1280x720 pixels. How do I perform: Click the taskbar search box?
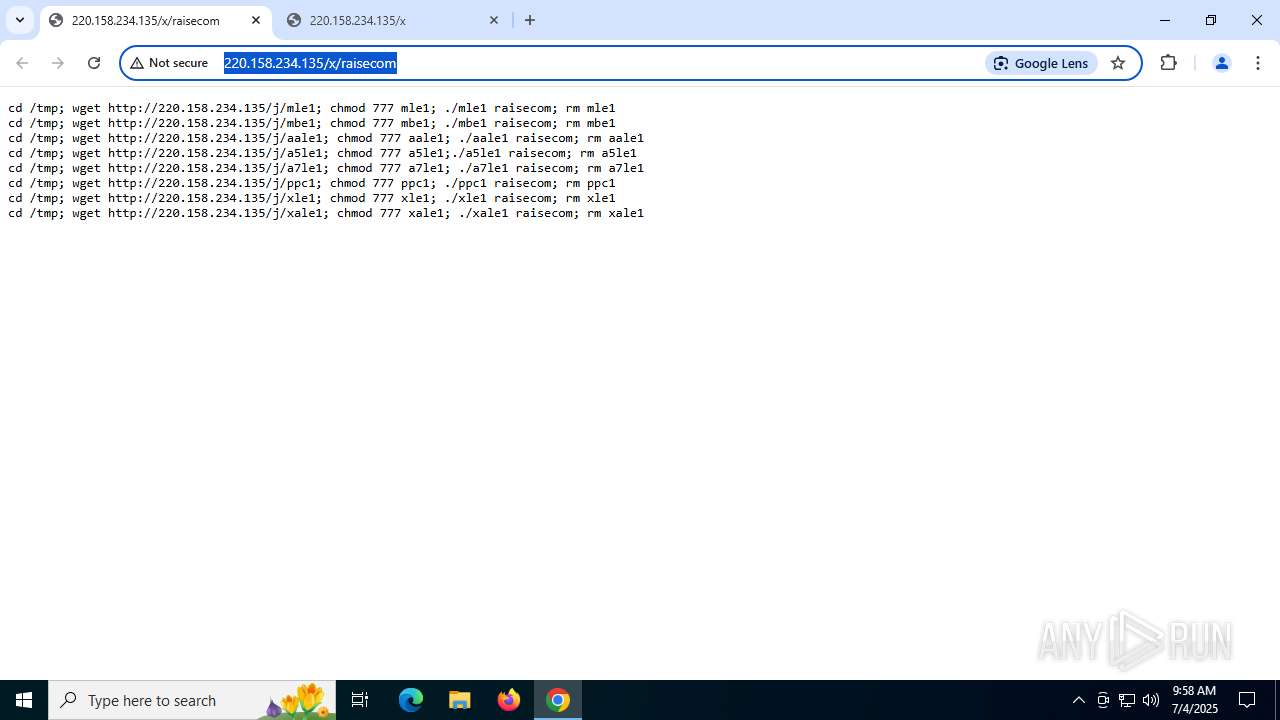click(192, 700)
